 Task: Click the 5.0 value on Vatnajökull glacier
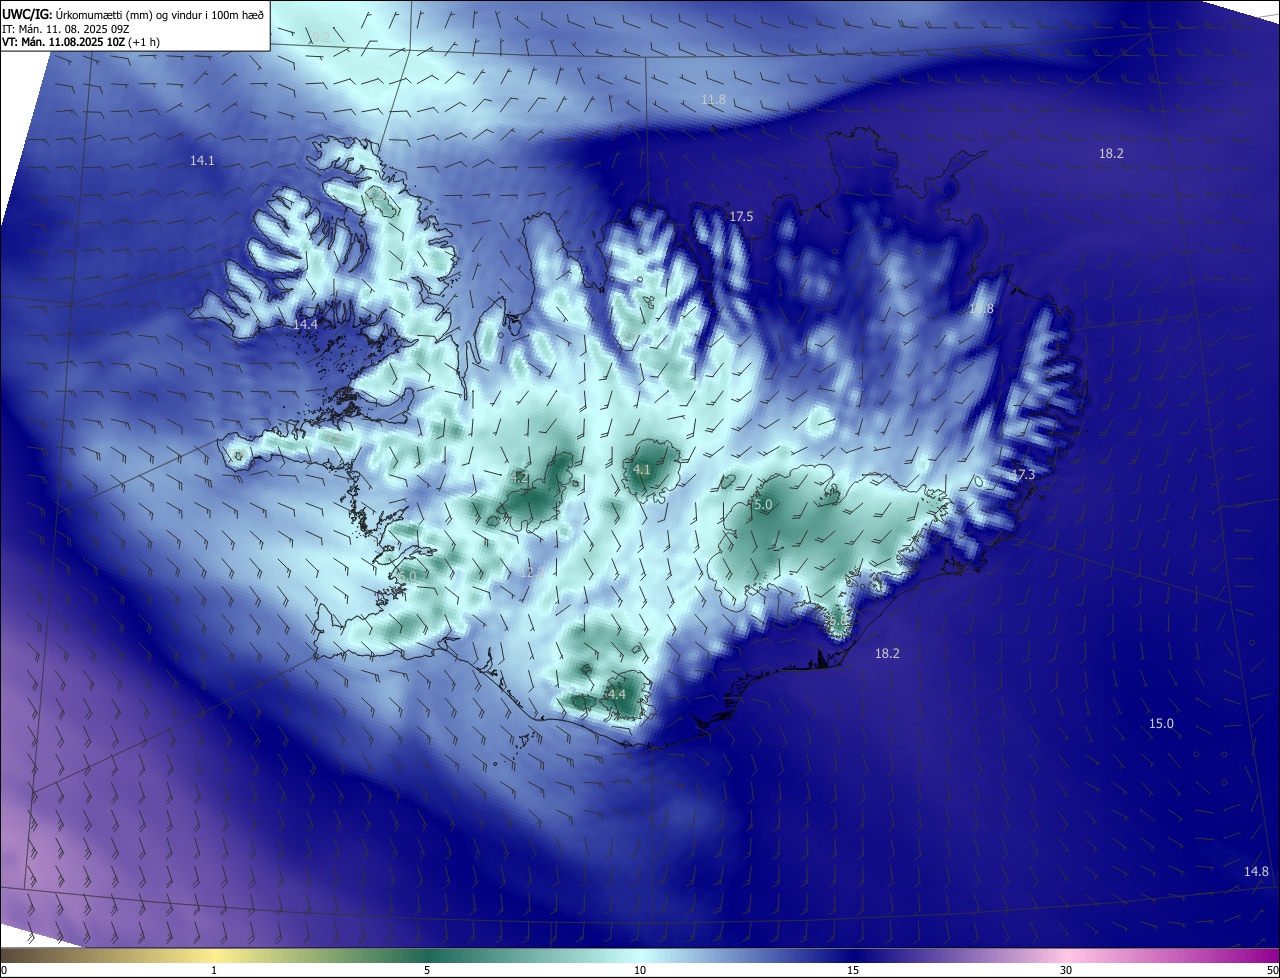point(763,505)
